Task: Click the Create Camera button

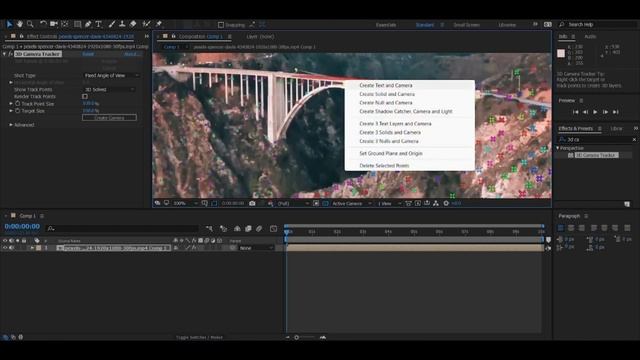Action: coord(109,118)
